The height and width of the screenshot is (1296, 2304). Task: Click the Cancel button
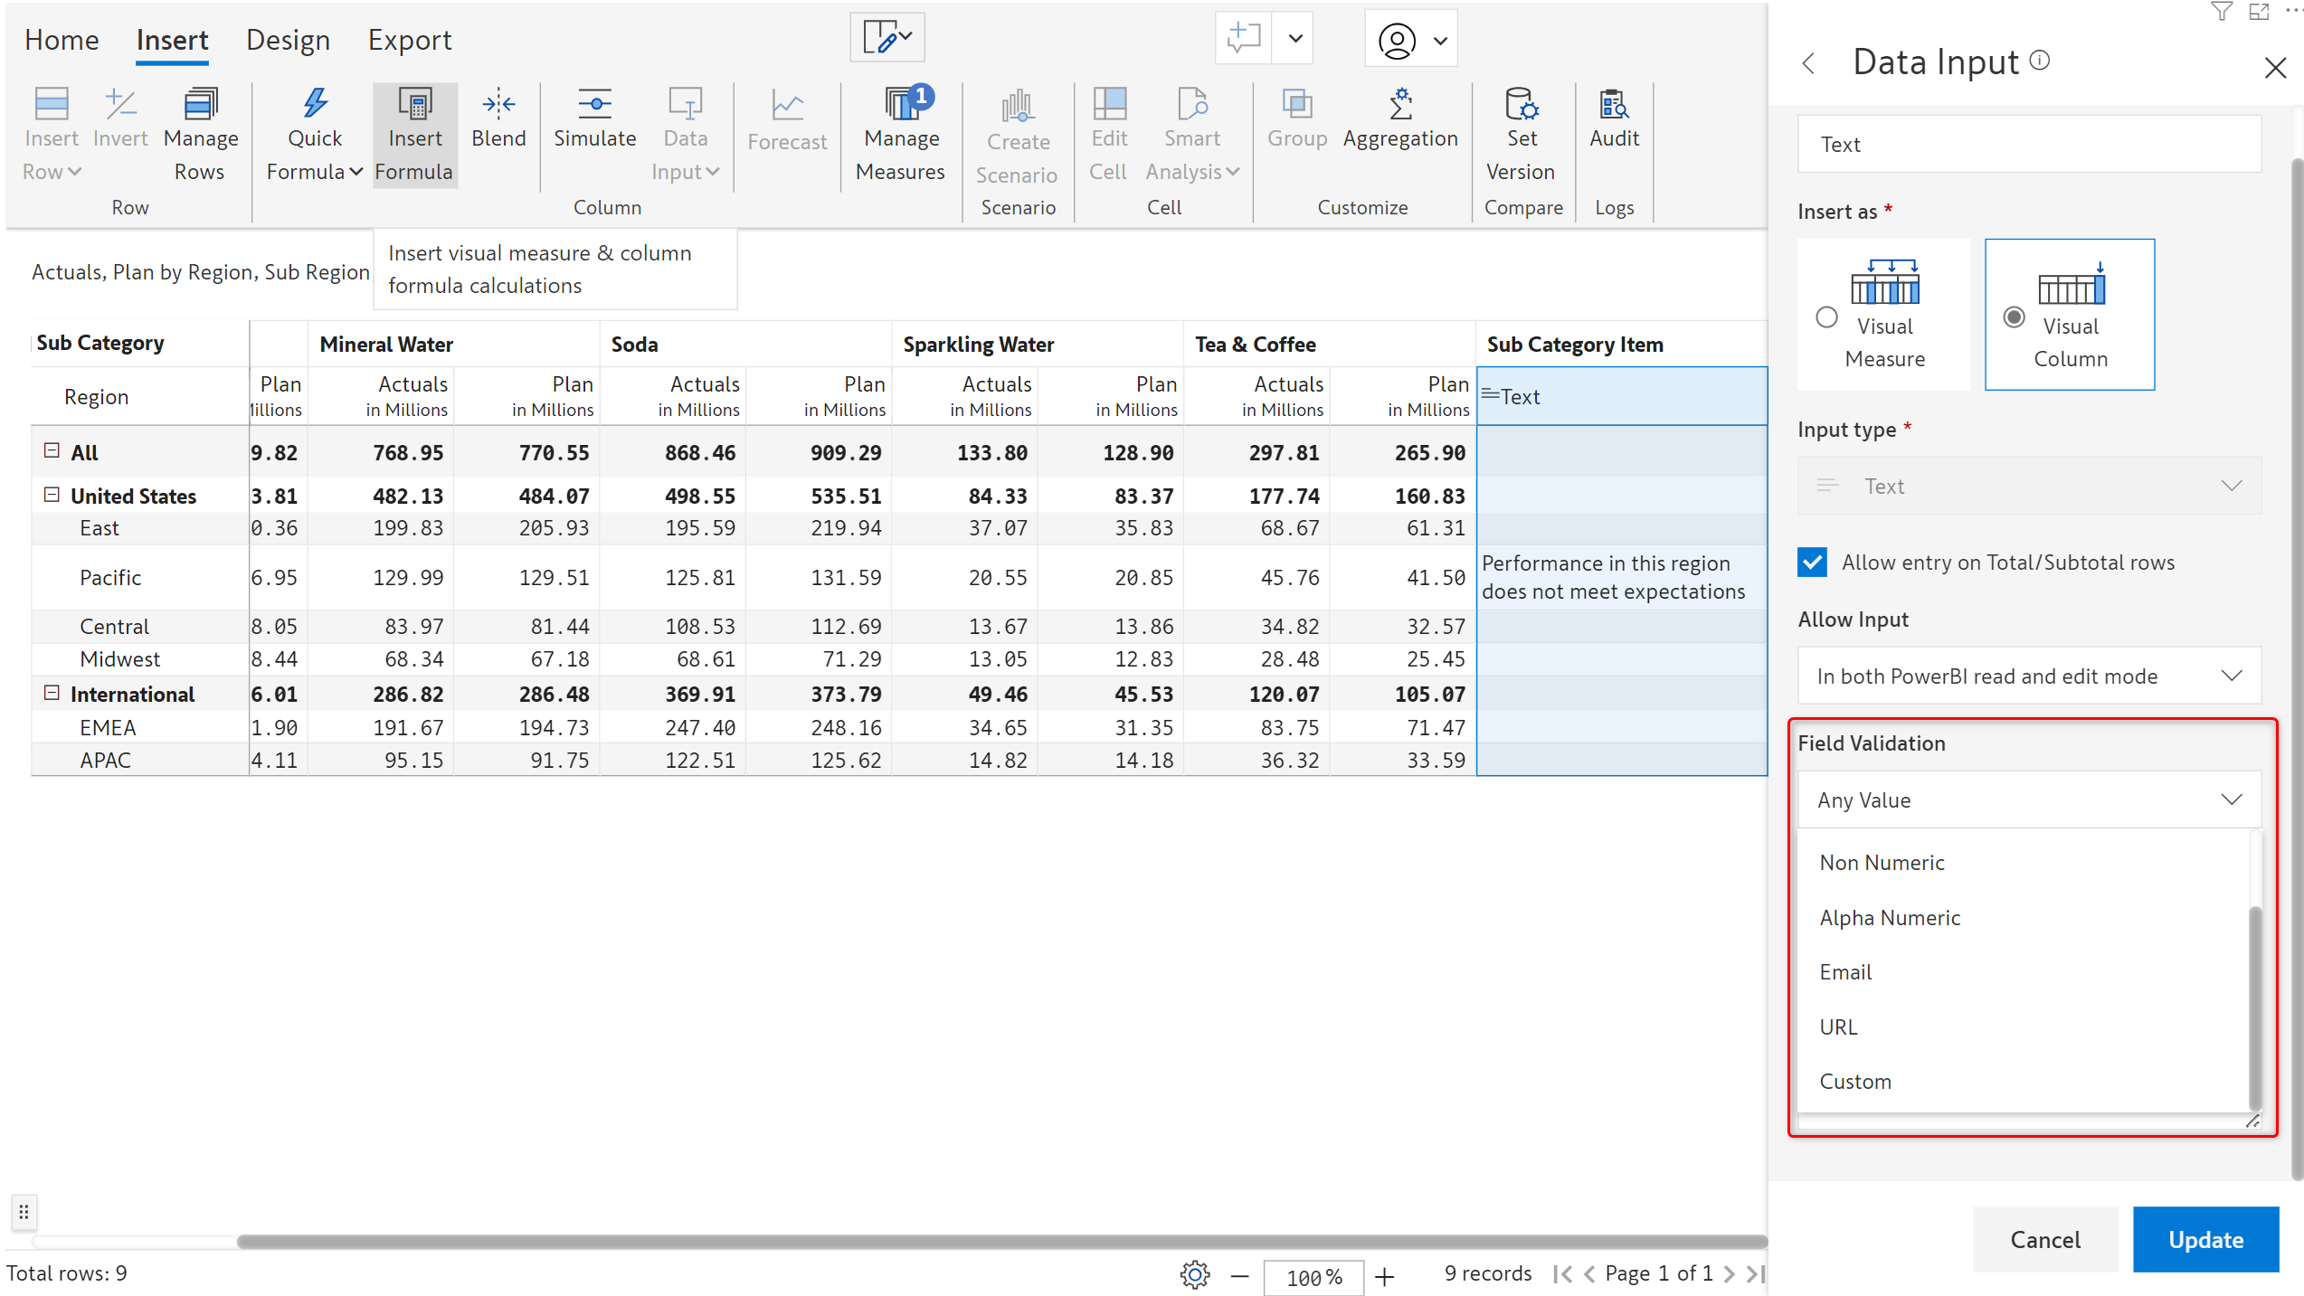point(2044,1239)
